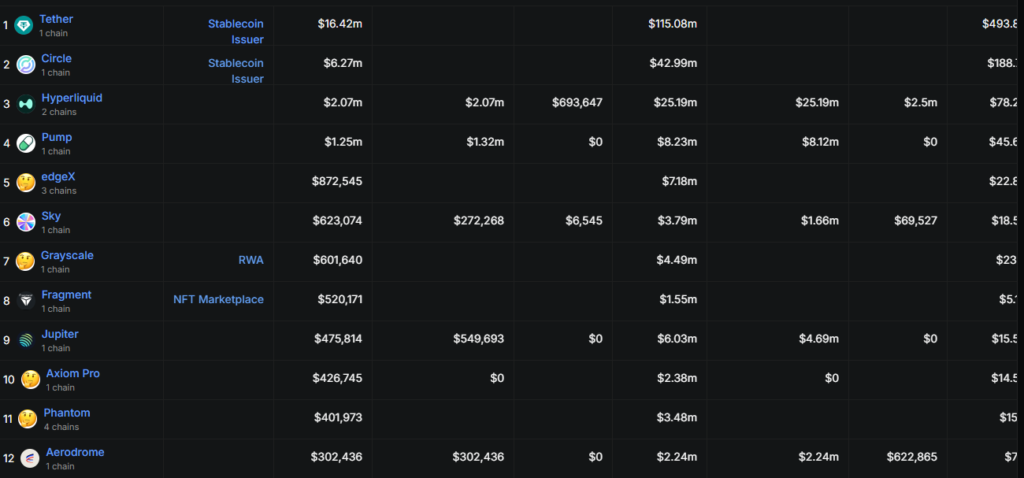
Task: Click the Aerodrome logo icon
Action: pyautogui.click(x=29, y=458)
